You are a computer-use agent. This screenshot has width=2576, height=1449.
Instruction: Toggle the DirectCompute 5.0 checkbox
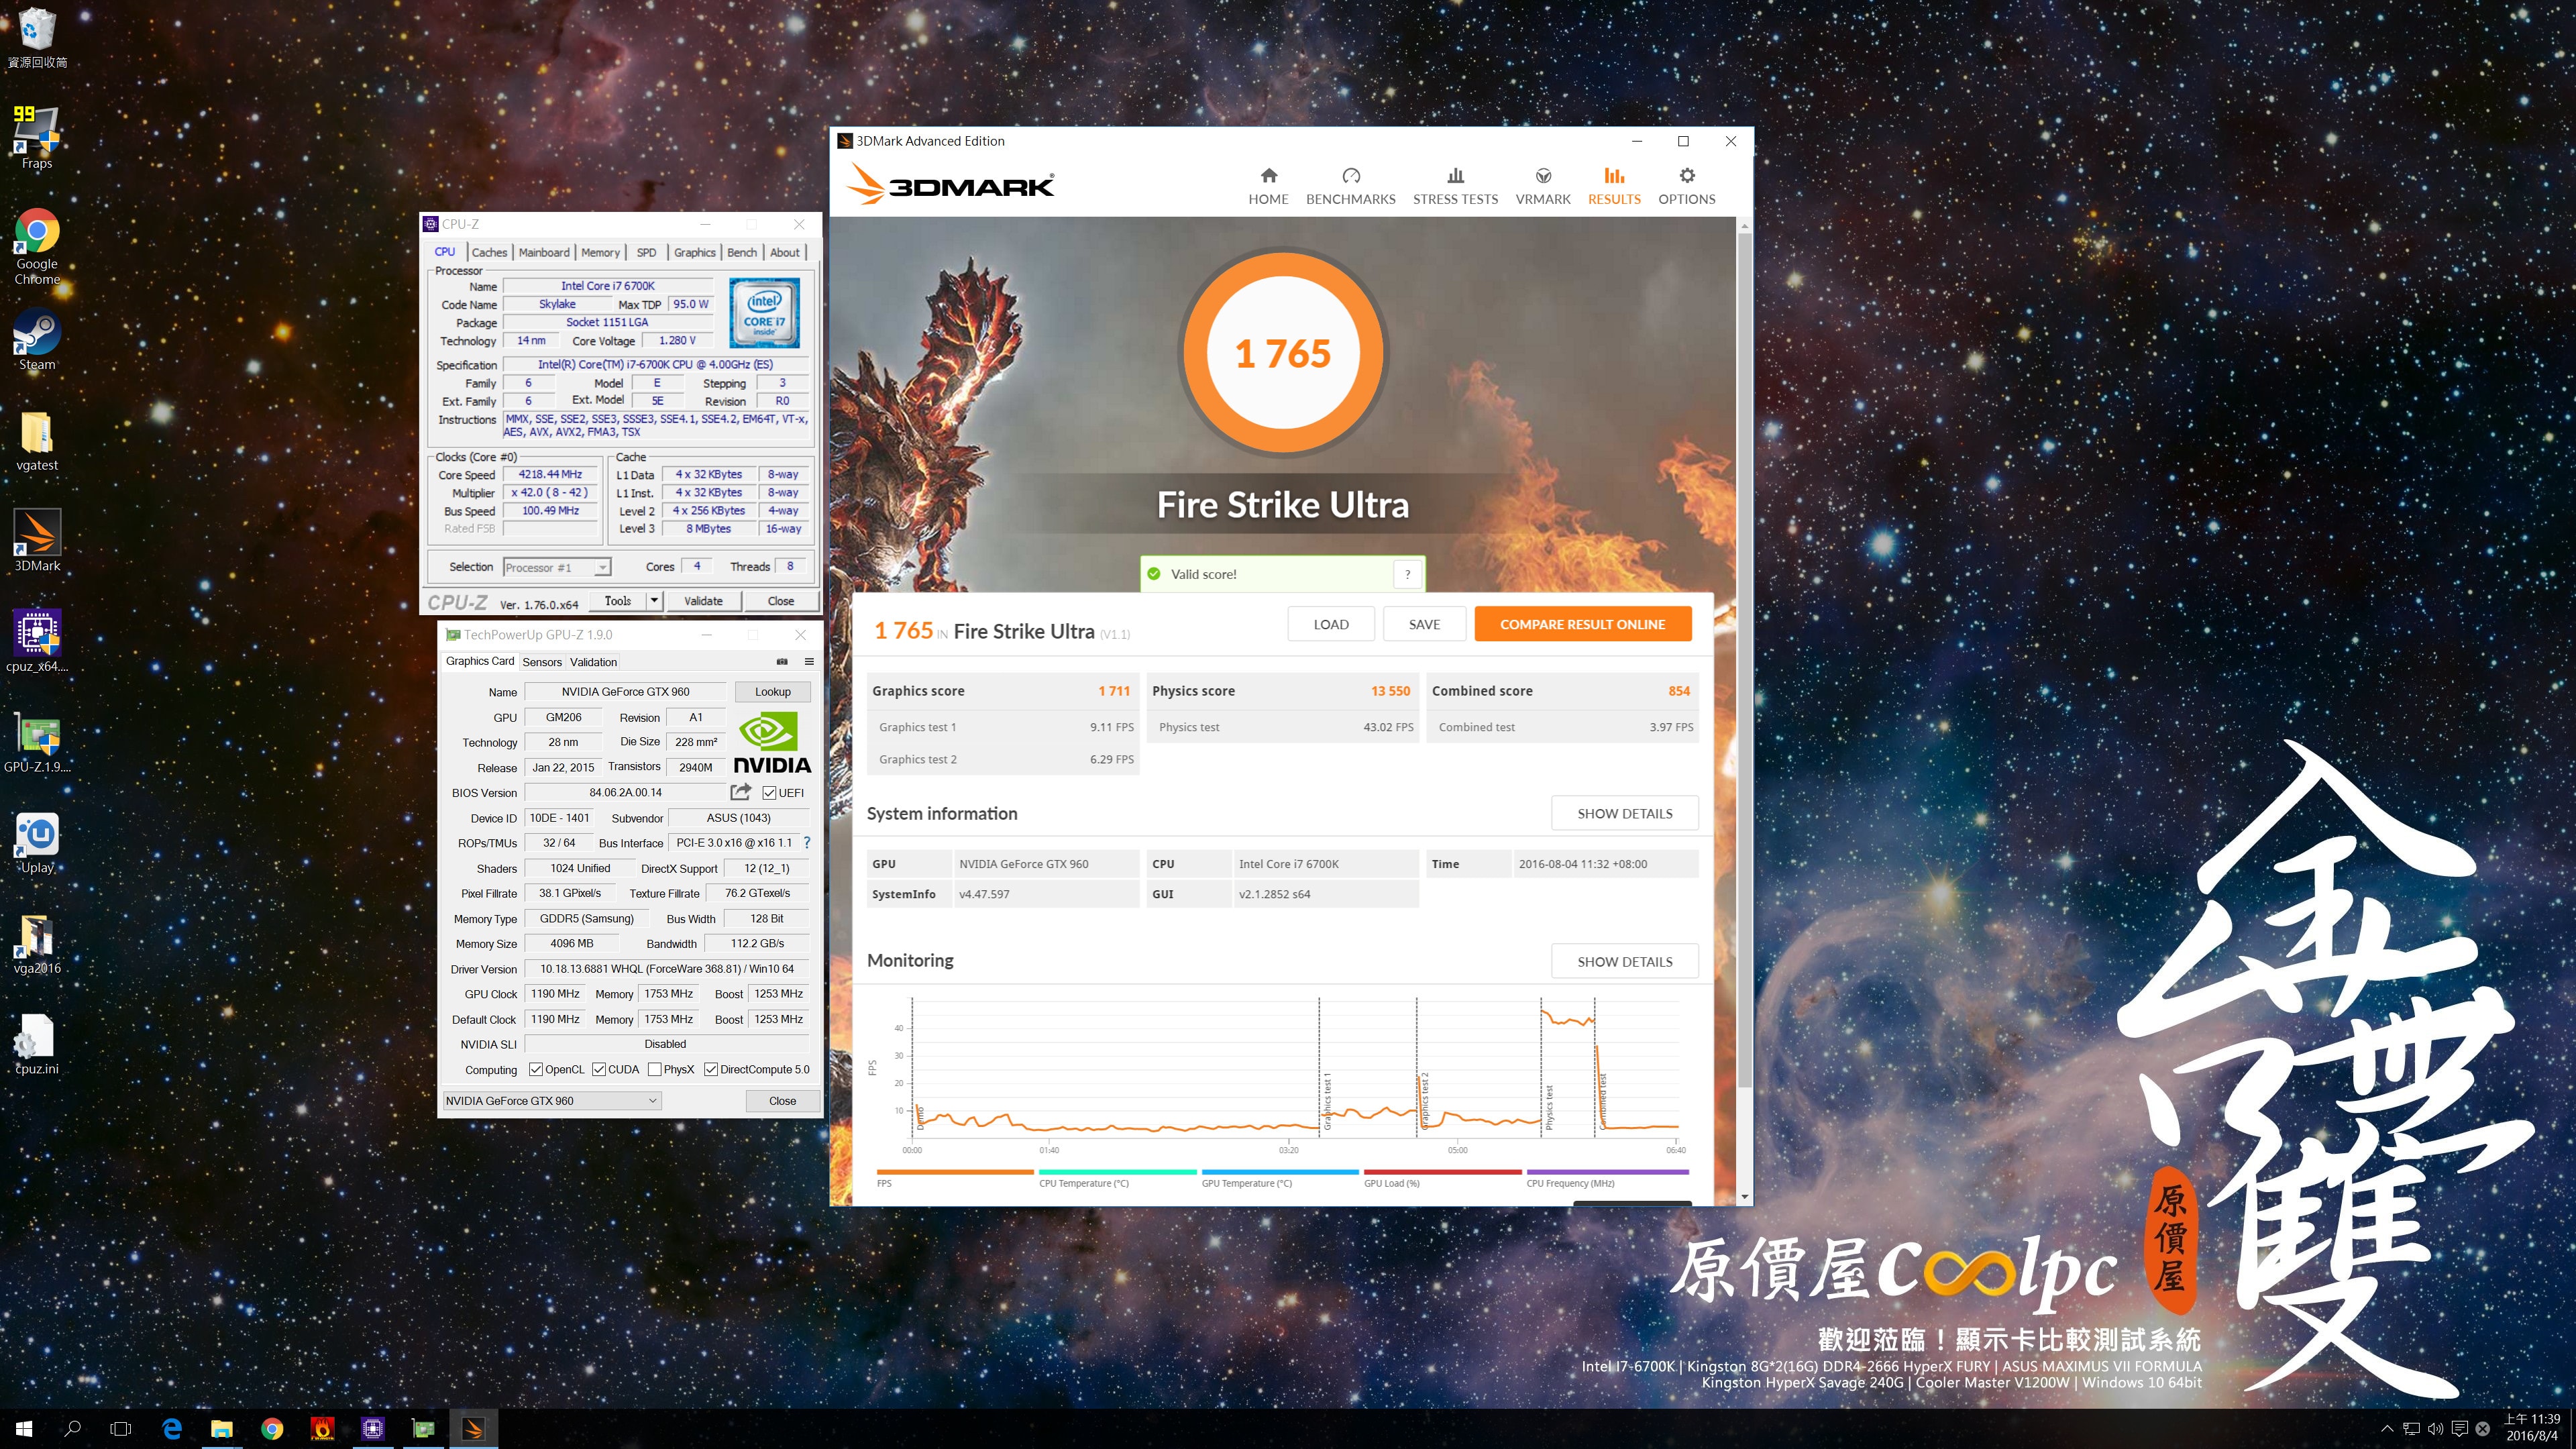click(x=711, y=1069)
